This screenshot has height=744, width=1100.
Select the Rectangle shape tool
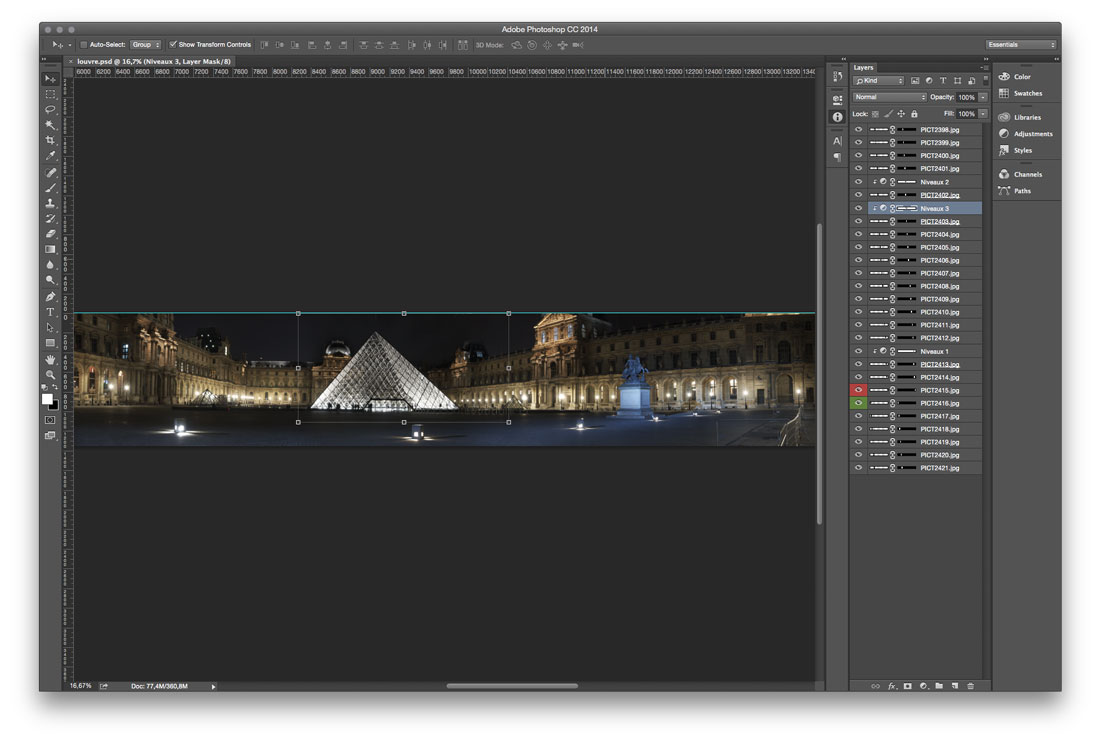click(50, 344)
